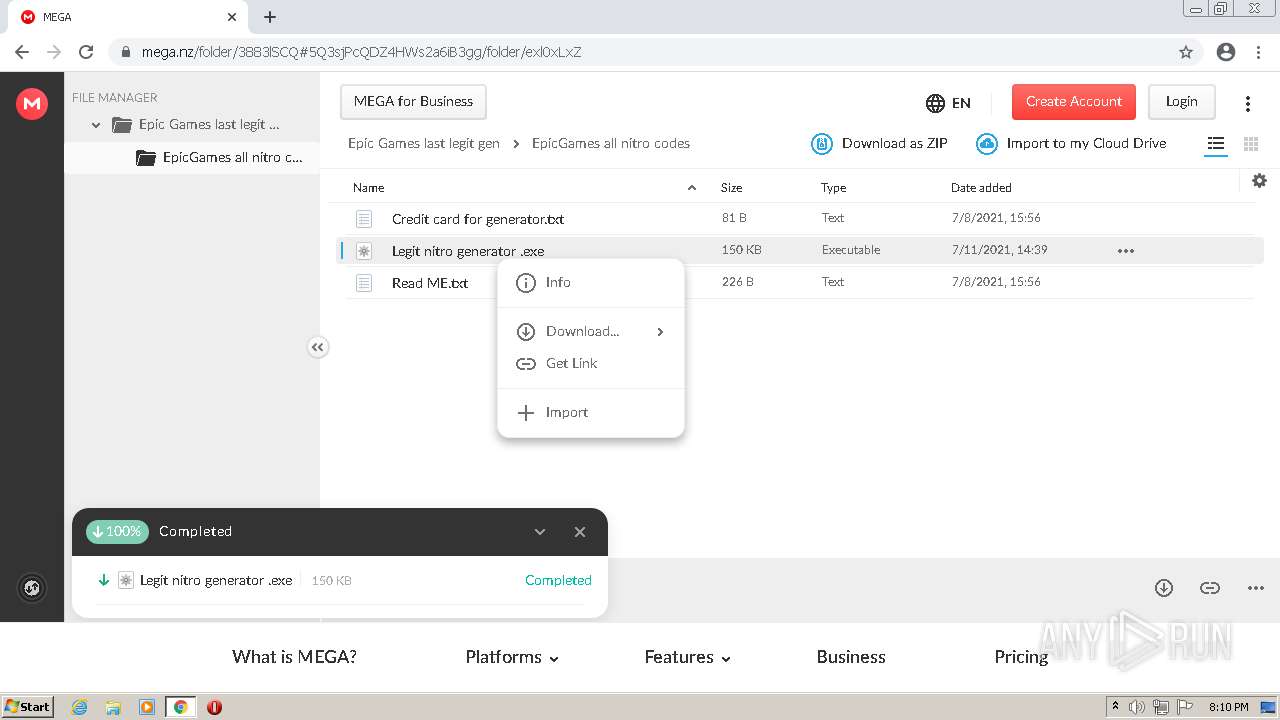1280x720 pixels.
Task: Toggle the Name sort direction arrow
Action: click(x=692, y=187)
